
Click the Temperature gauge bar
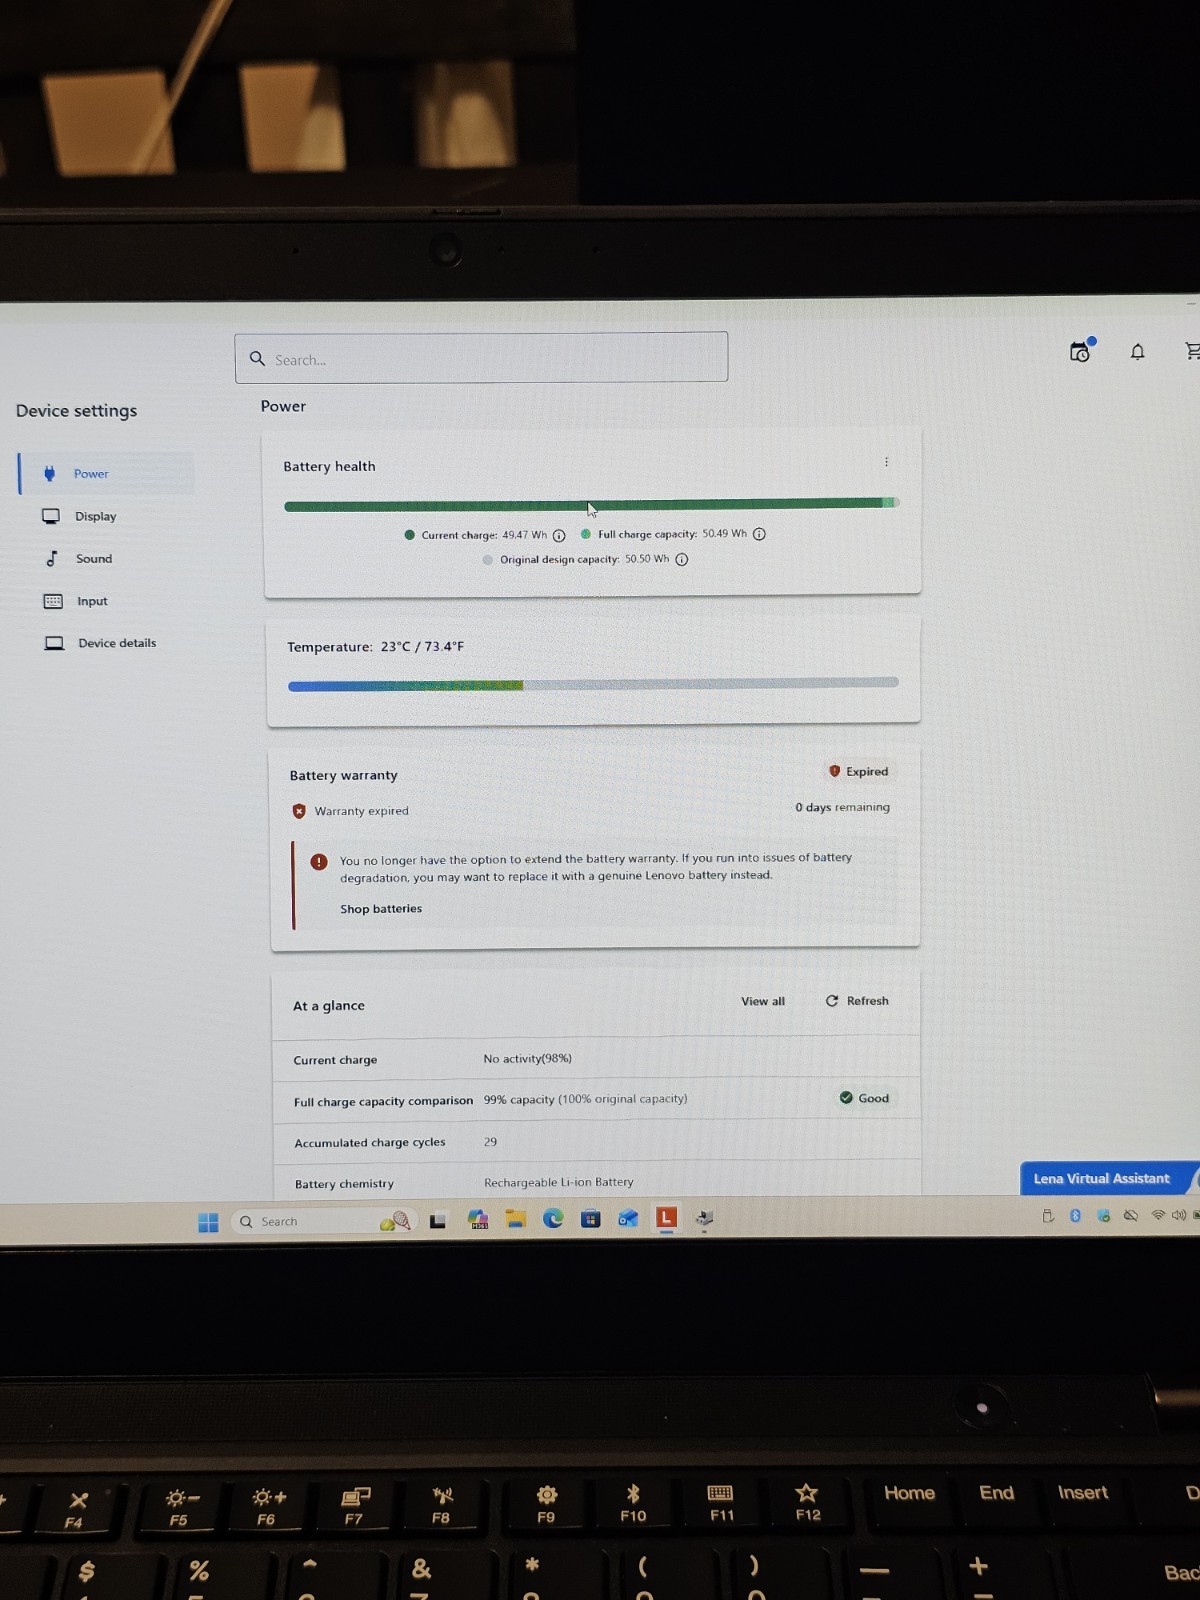click(593, 684)
